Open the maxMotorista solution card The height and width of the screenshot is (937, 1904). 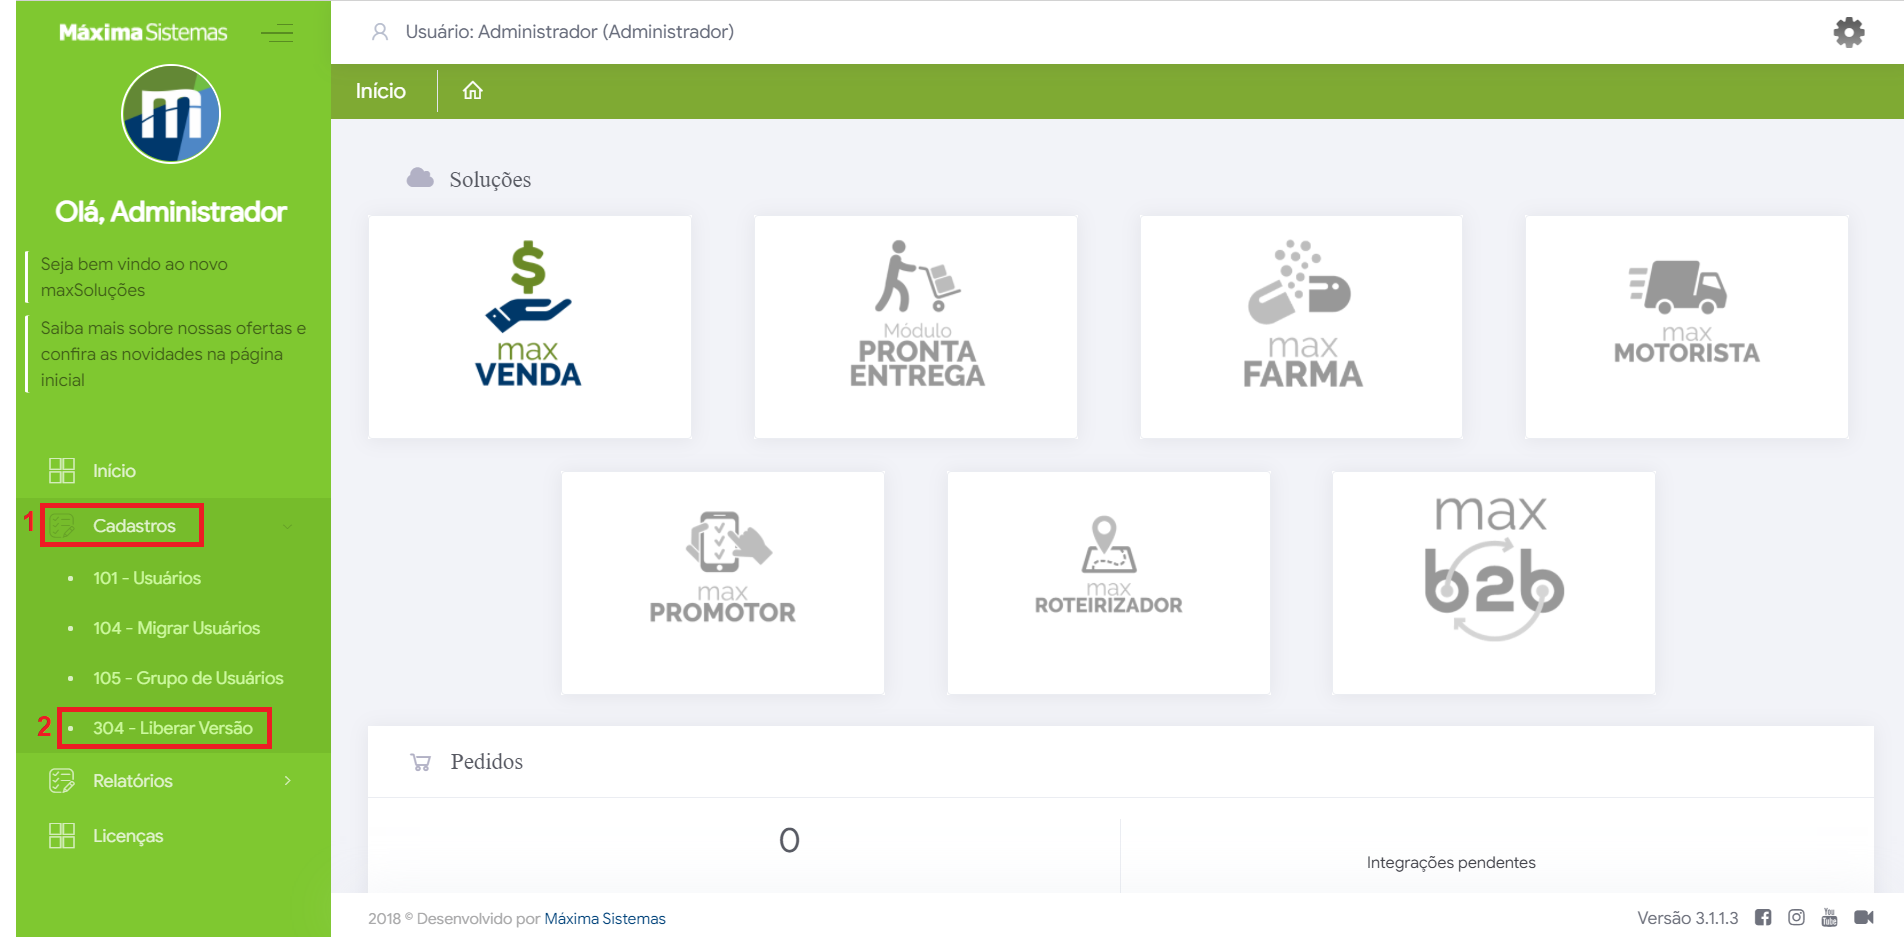pos(1686,327)
